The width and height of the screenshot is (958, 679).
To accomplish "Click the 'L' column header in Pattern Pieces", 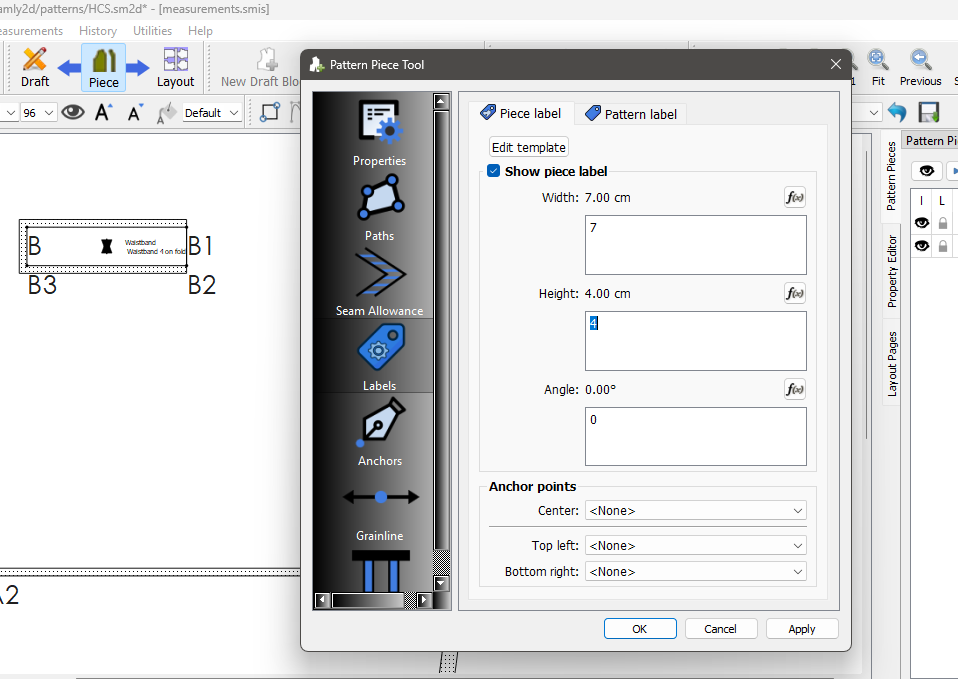I will click(942, 200).
